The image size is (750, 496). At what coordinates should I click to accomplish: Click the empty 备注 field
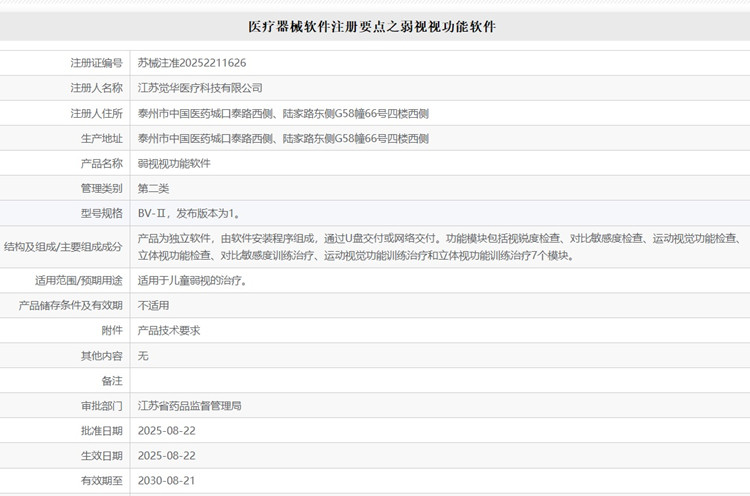(x=440, y=381)
